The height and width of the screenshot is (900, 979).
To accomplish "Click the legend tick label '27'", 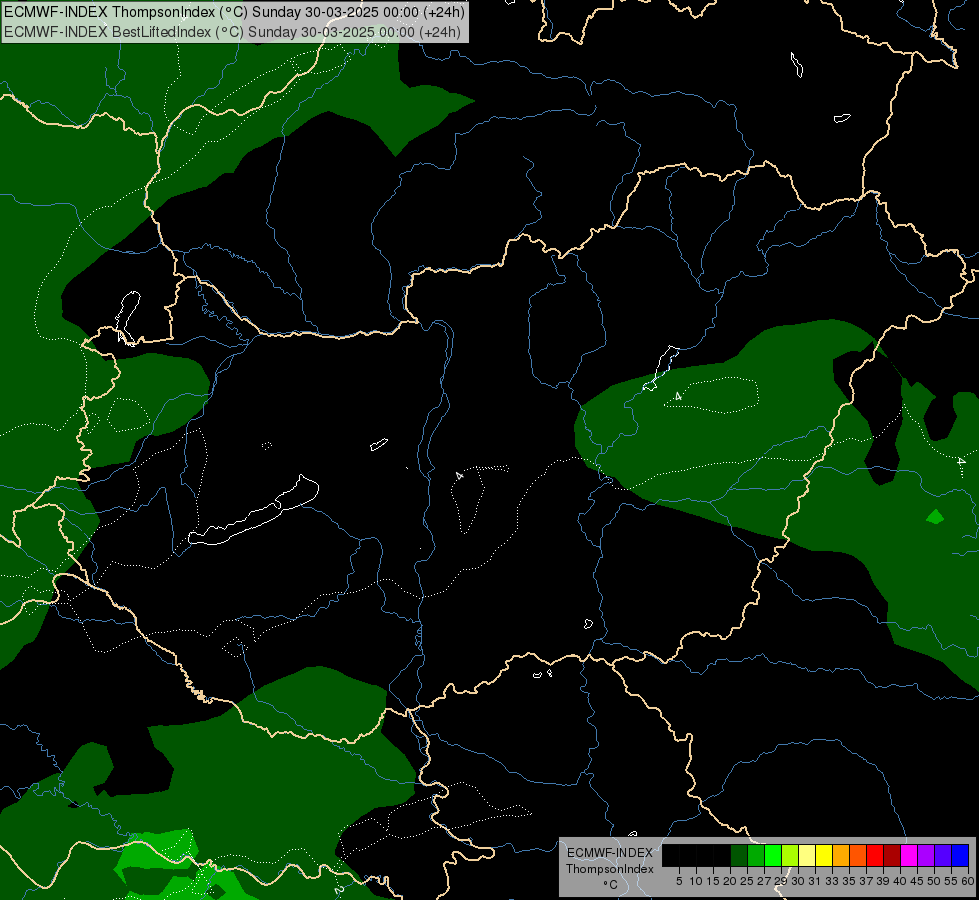I will pos(764,881).
